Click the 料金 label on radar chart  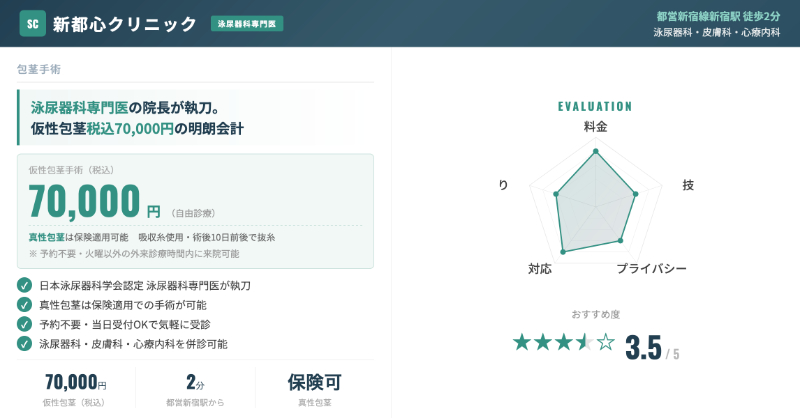pyautogui.click(x=595, y=128)
